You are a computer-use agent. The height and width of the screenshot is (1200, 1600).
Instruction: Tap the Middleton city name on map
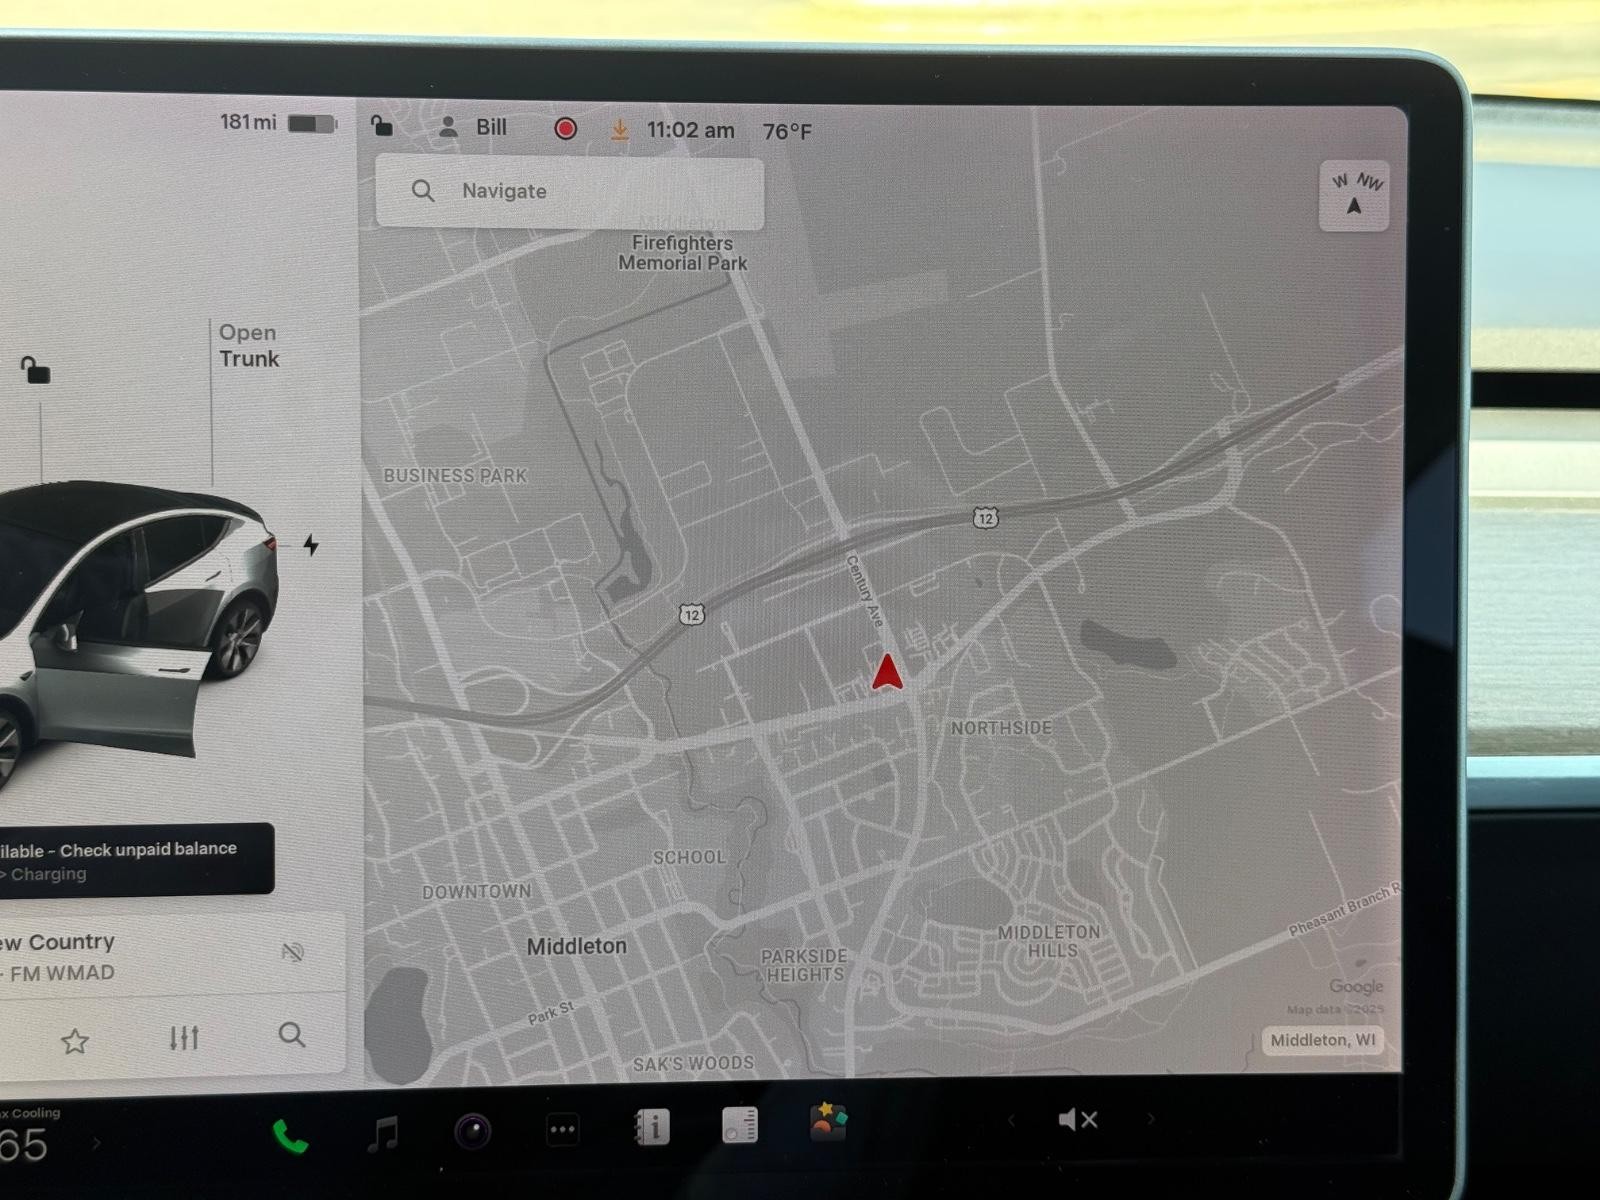(x=577, y=946)
